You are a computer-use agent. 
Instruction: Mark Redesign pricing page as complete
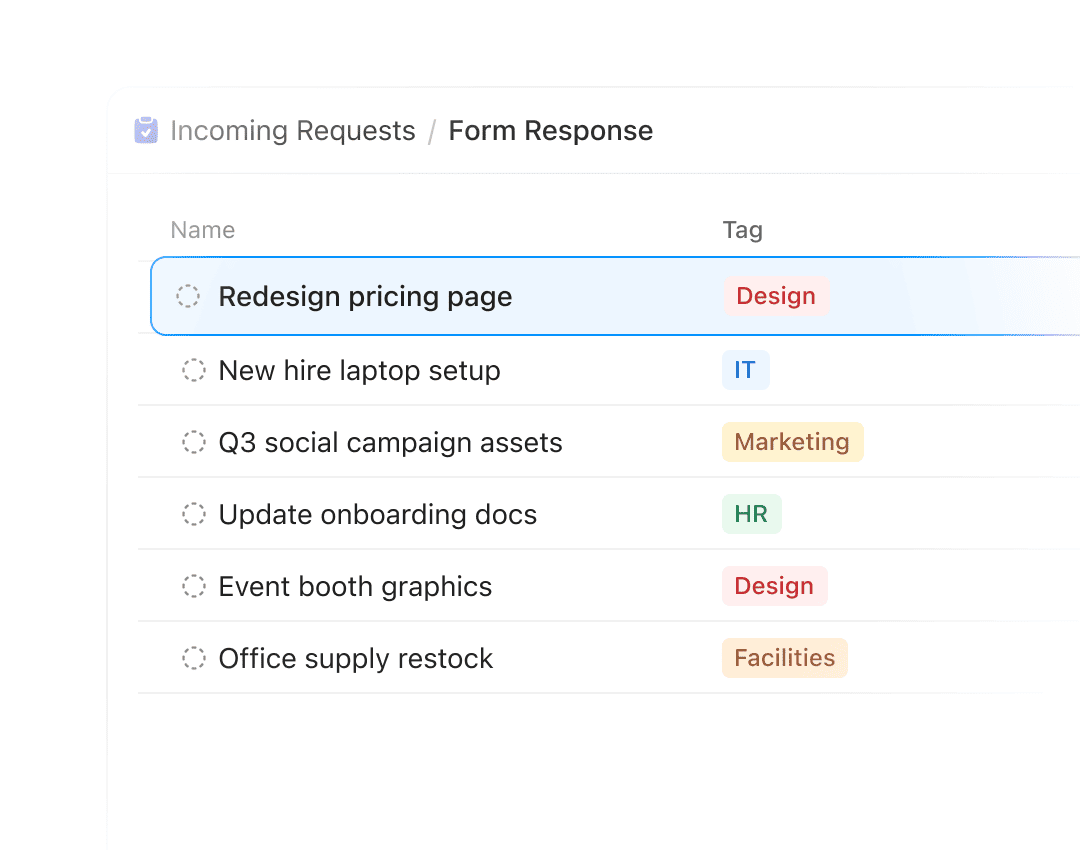click(187, 296)
